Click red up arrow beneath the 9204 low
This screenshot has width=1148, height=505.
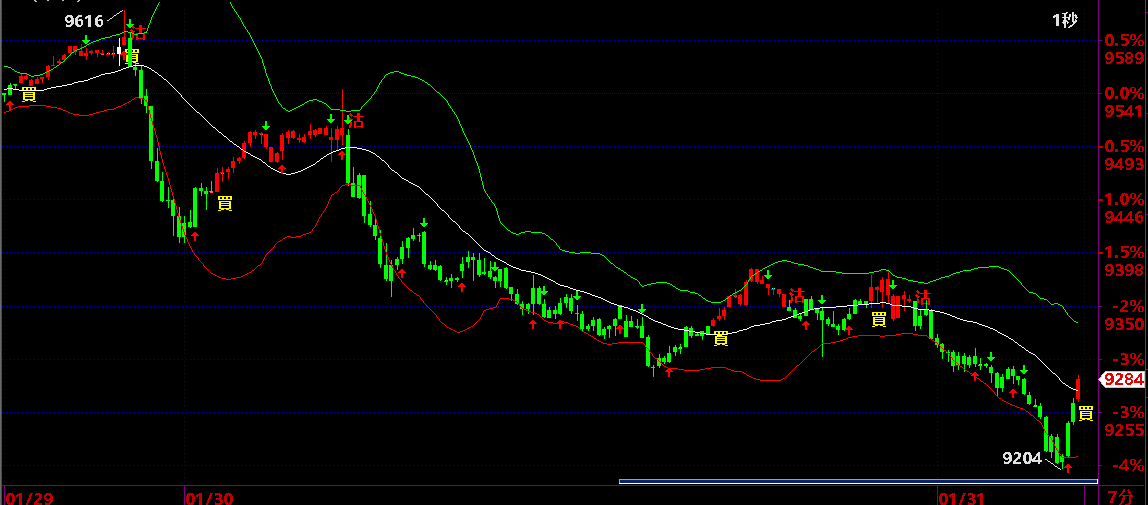click(1068, 468)
